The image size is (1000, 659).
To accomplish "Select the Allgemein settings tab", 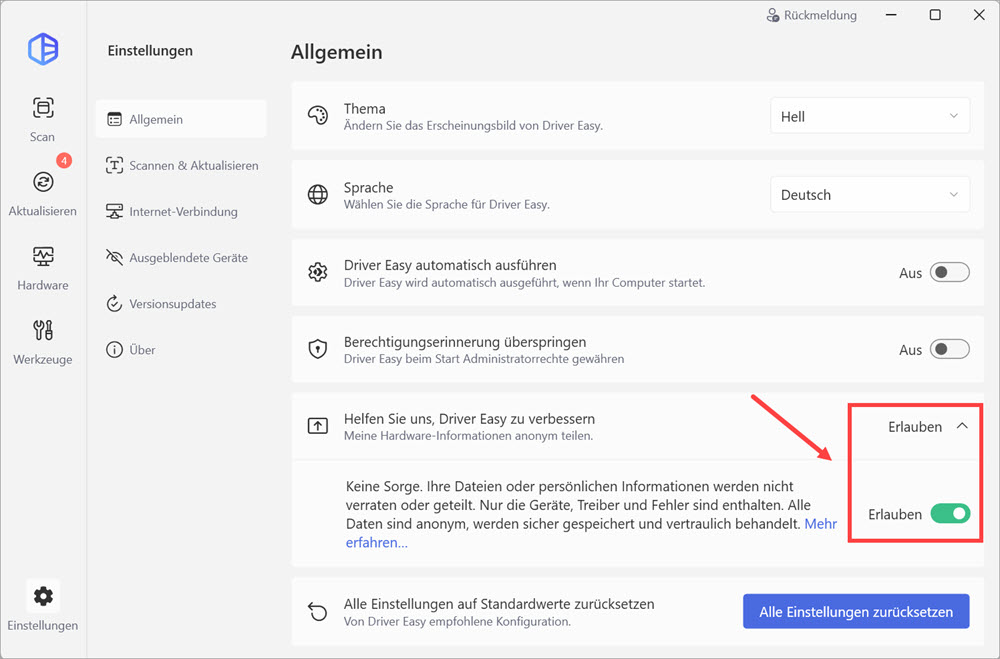I will (x=181, y=119).
